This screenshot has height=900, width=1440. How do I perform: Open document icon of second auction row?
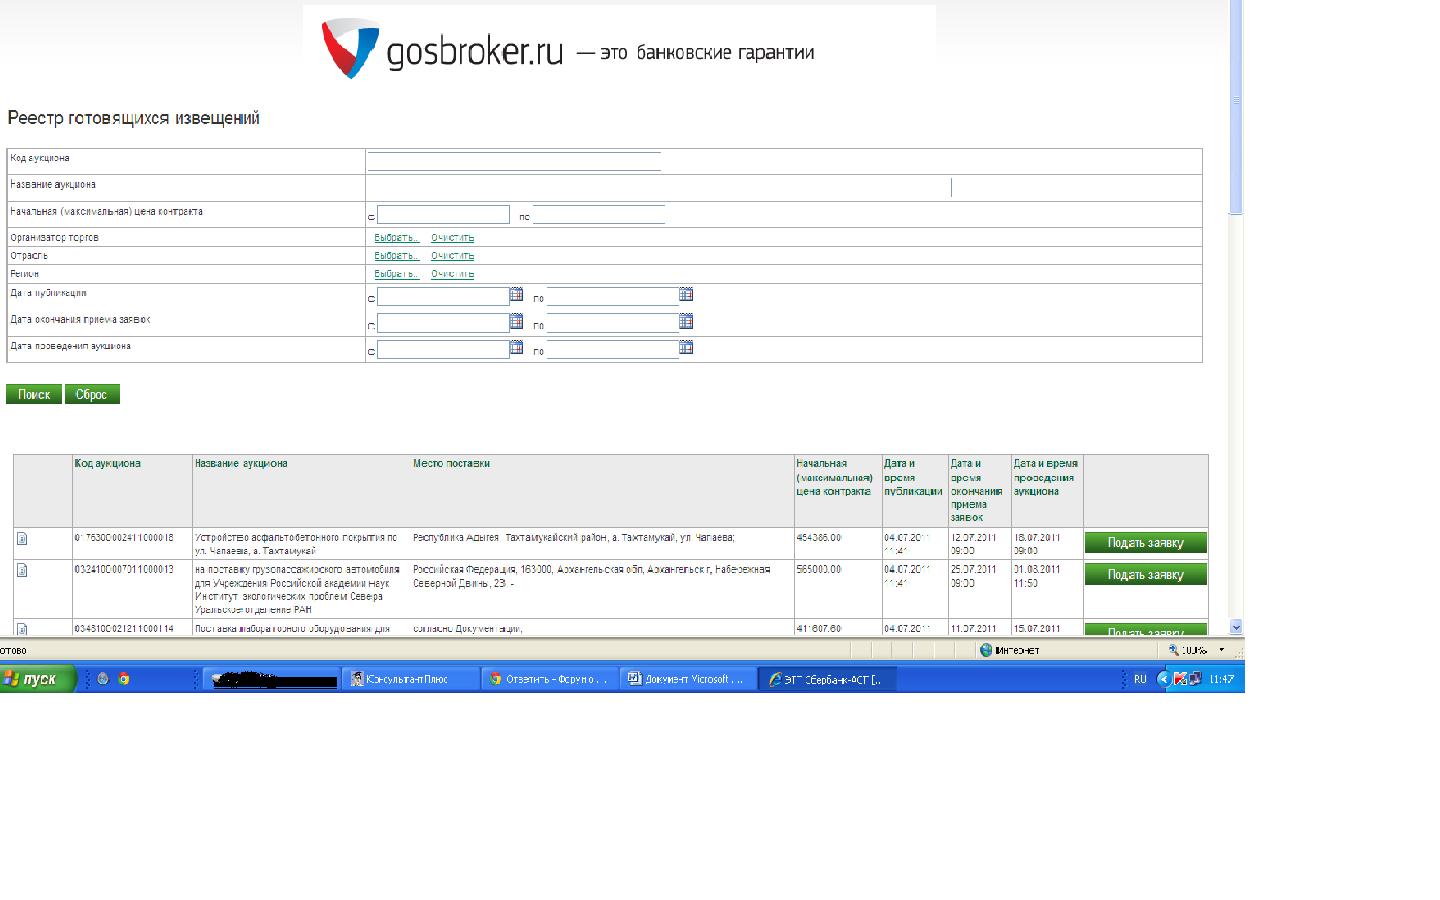point(22,570)
